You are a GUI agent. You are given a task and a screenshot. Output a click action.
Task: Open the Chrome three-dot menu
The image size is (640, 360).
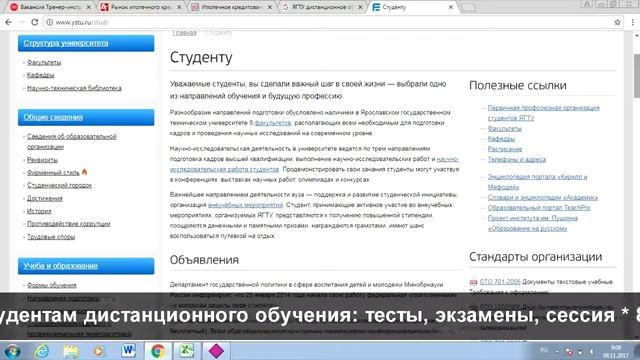point(632,22)
